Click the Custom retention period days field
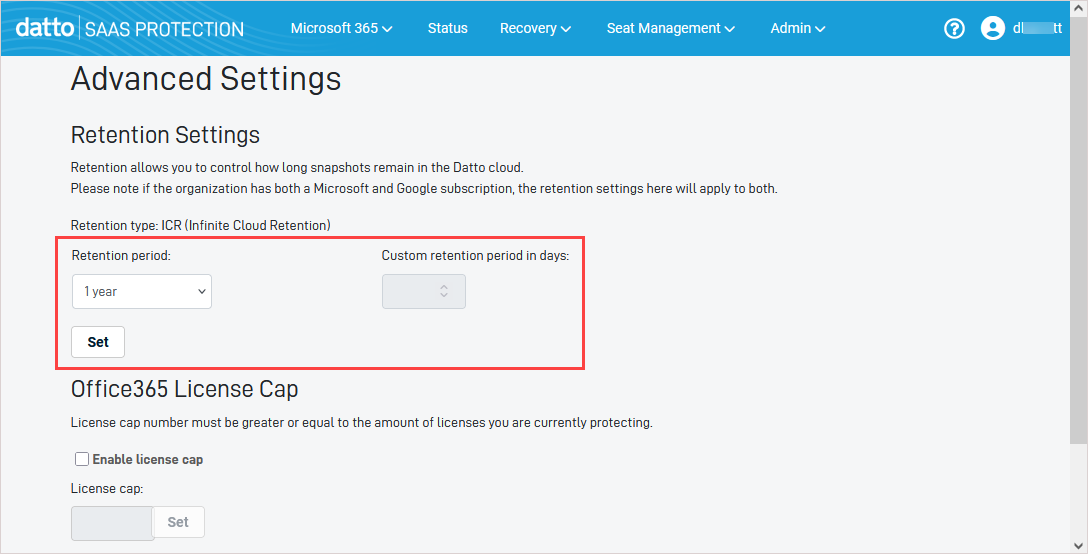The width and height of the screenshot is (1088, 554). [424, 292]
